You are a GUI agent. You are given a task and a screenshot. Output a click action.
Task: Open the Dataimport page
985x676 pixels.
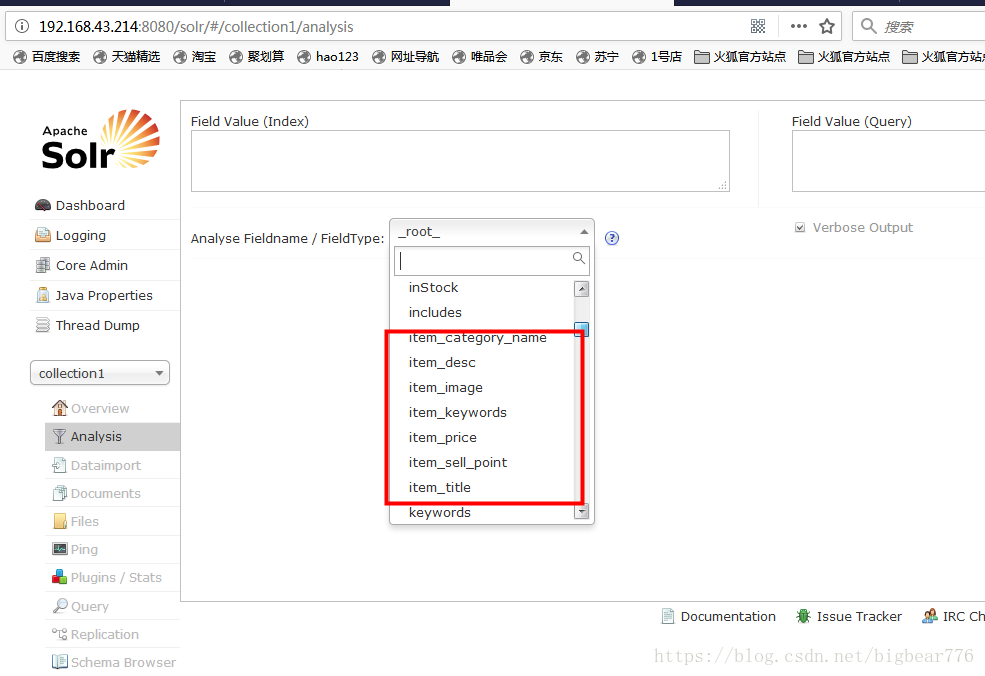coord(106,466)
